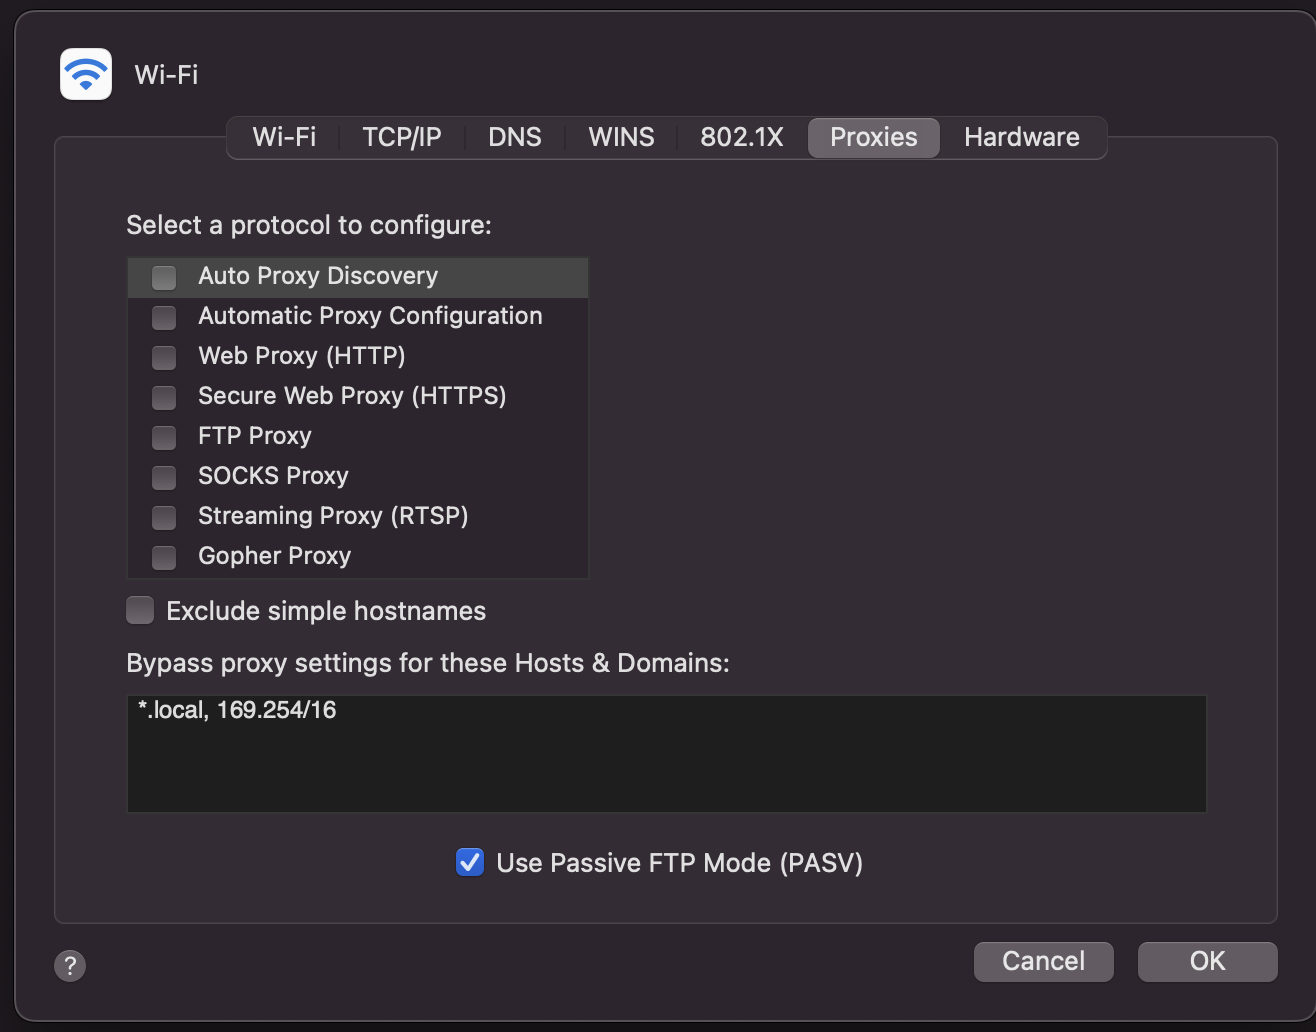Image resolution: width=1316 pixels, height=1032 pixels.
Task: Enable SOCKS Proxy
Action: [x=163, y=477]
